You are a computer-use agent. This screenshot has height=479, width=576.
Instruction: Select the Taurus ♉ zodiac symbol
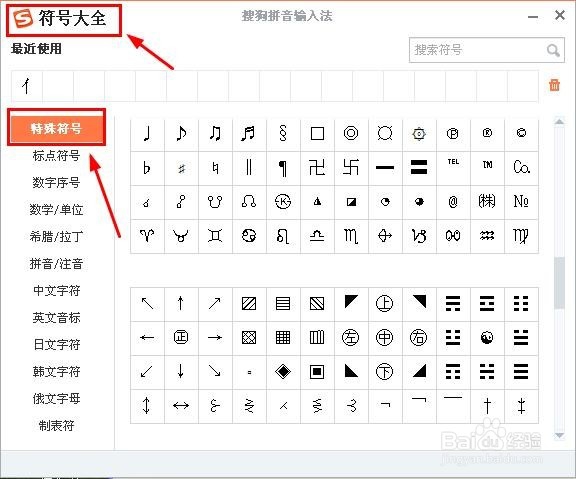181,236
